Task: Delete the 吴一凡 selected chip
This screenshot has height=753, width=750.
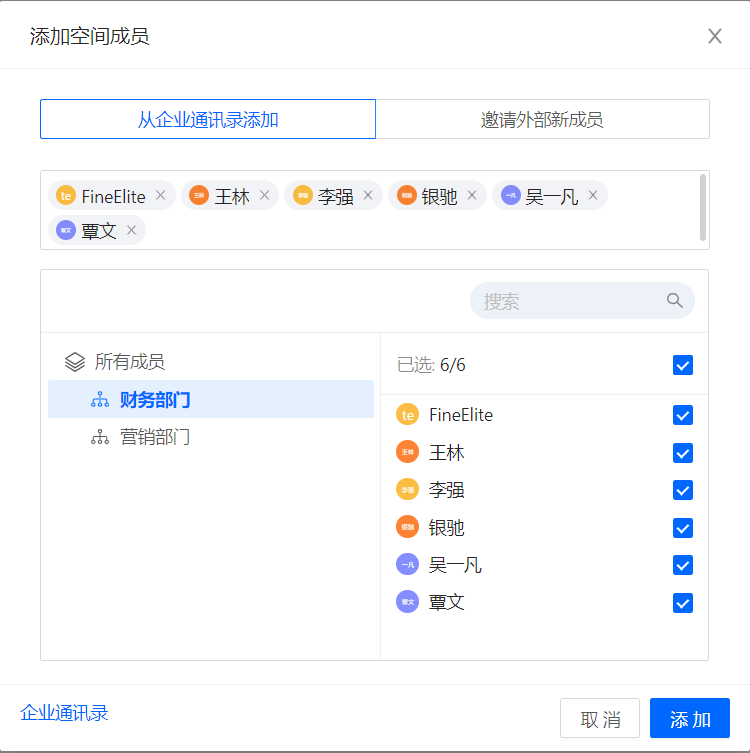Action: tap(593, 196)
